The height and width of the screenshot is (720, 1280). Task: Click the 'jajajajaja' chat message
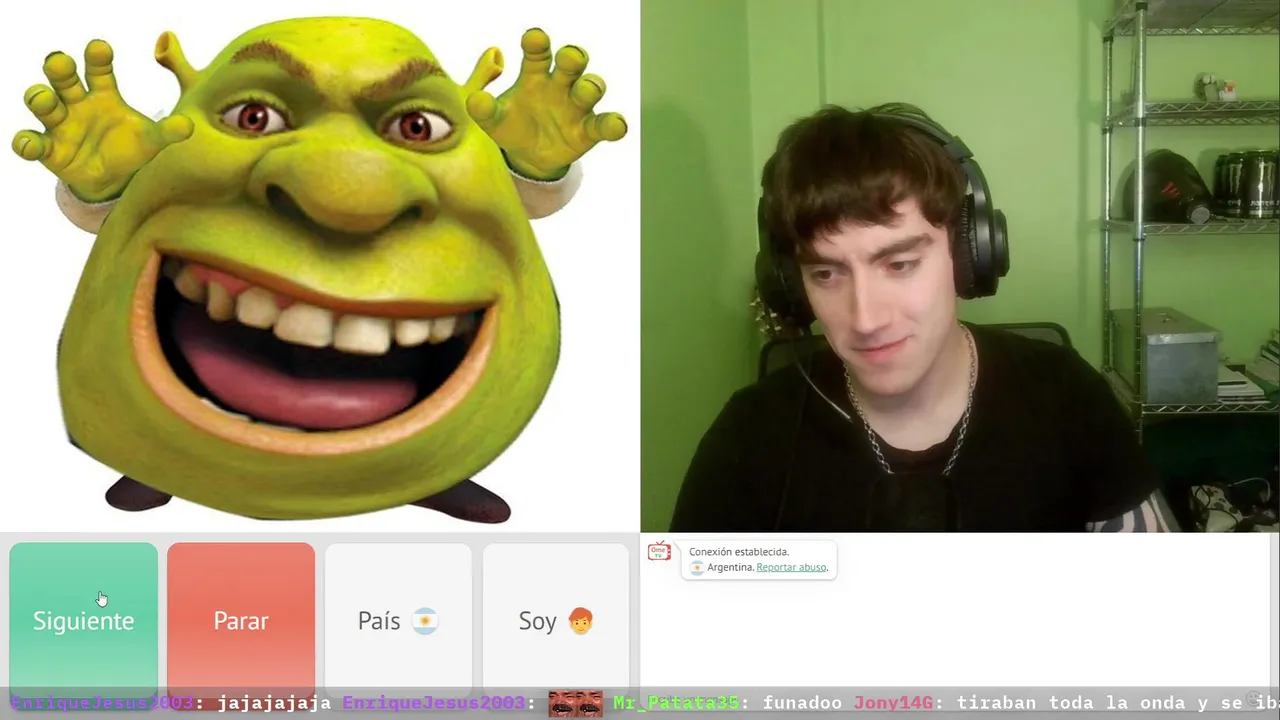[x=274, y=703]
